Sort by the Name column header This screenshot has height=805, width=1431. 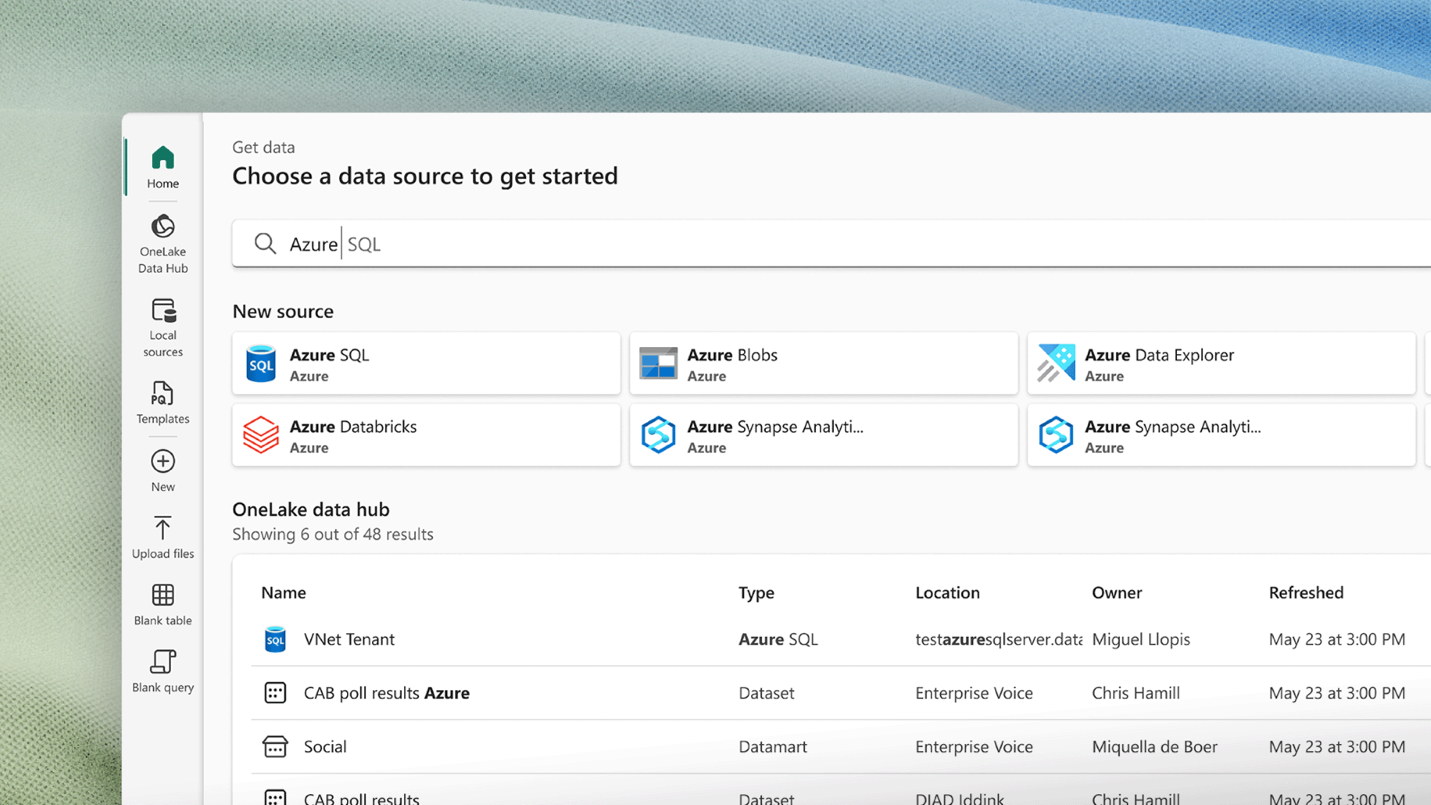point(284,593)
